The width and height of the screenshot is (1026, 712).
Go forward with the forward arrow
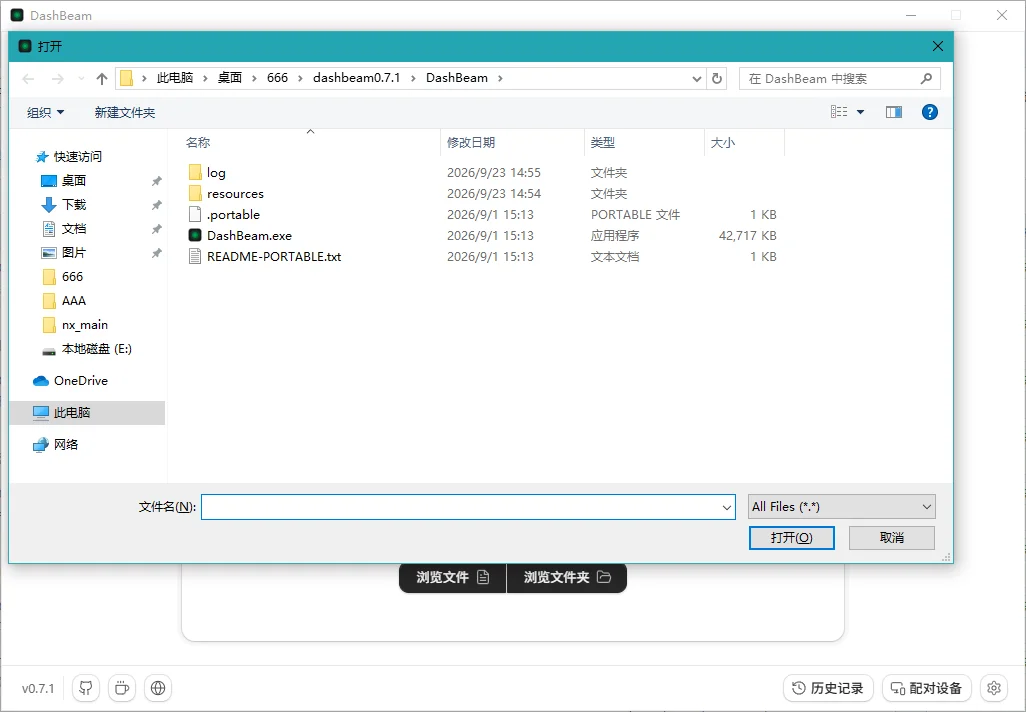tap(58, 79)
